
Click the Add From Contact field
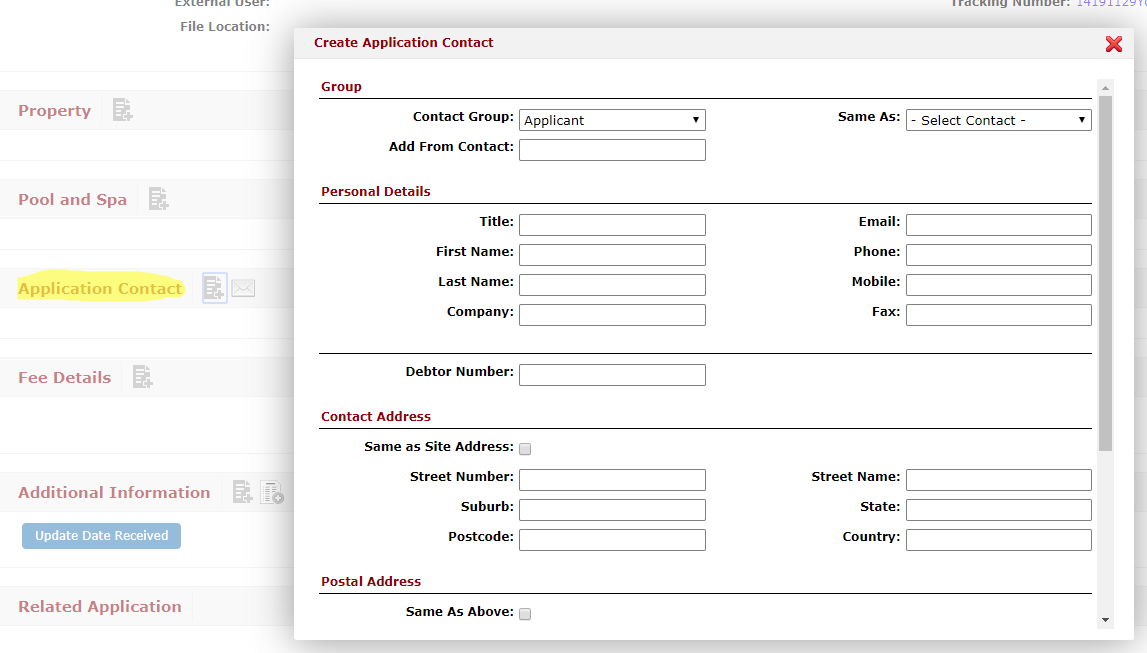point(612,150)
